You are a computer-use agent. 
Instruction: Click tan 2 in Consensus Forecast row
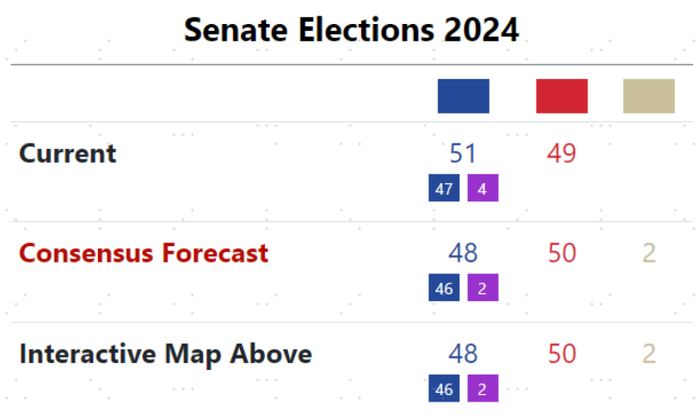pos(649,254)
